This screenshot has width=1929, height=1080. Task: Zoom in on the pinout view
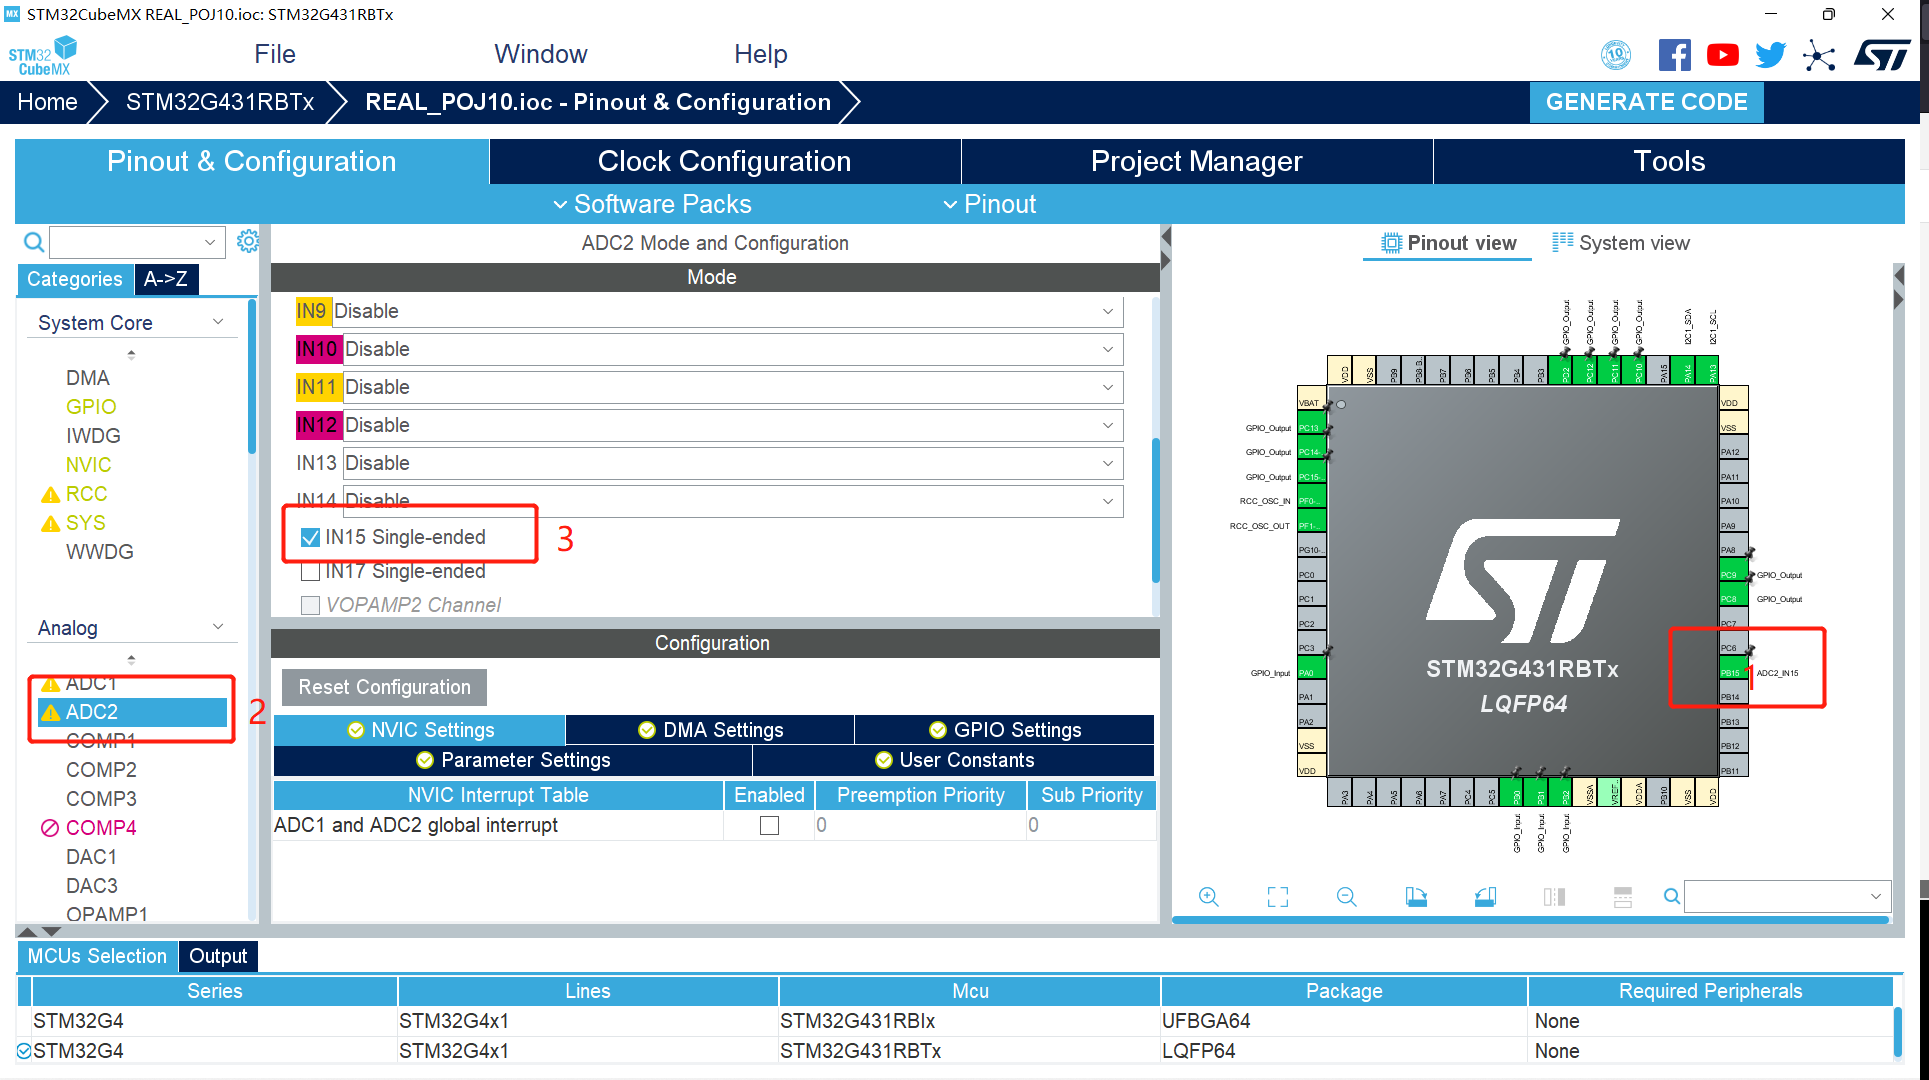(1208, 897)
